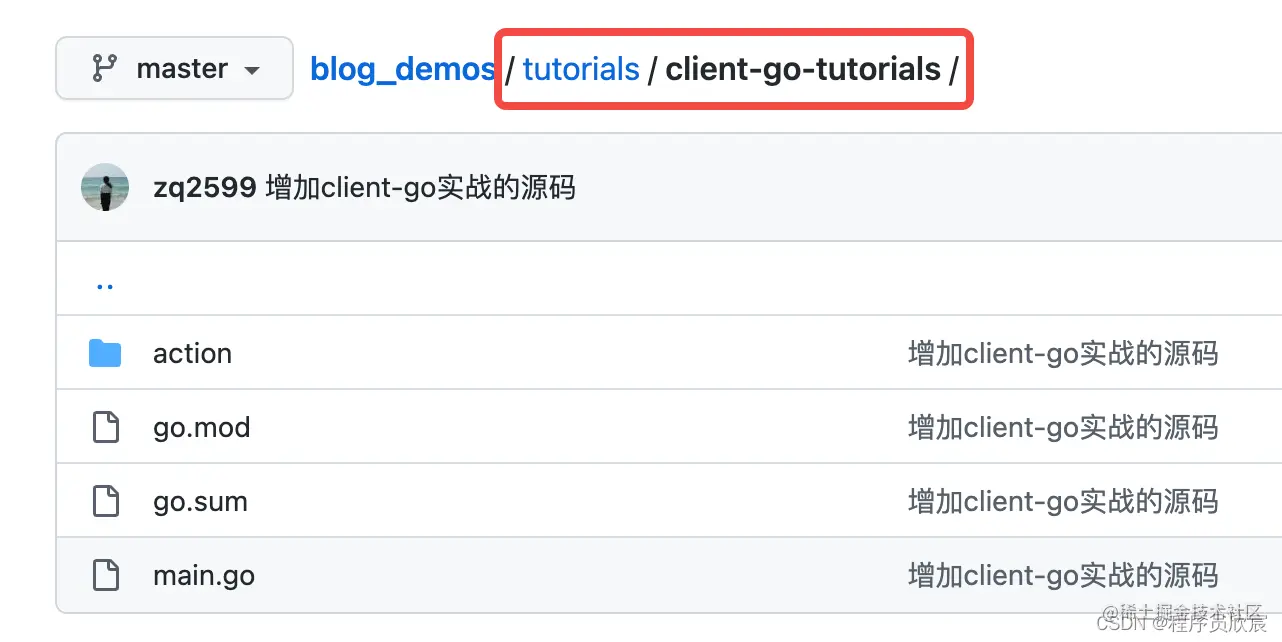Viewport: 1282px width, 642px height.
Task: Open the action folder
Action: 192,353
